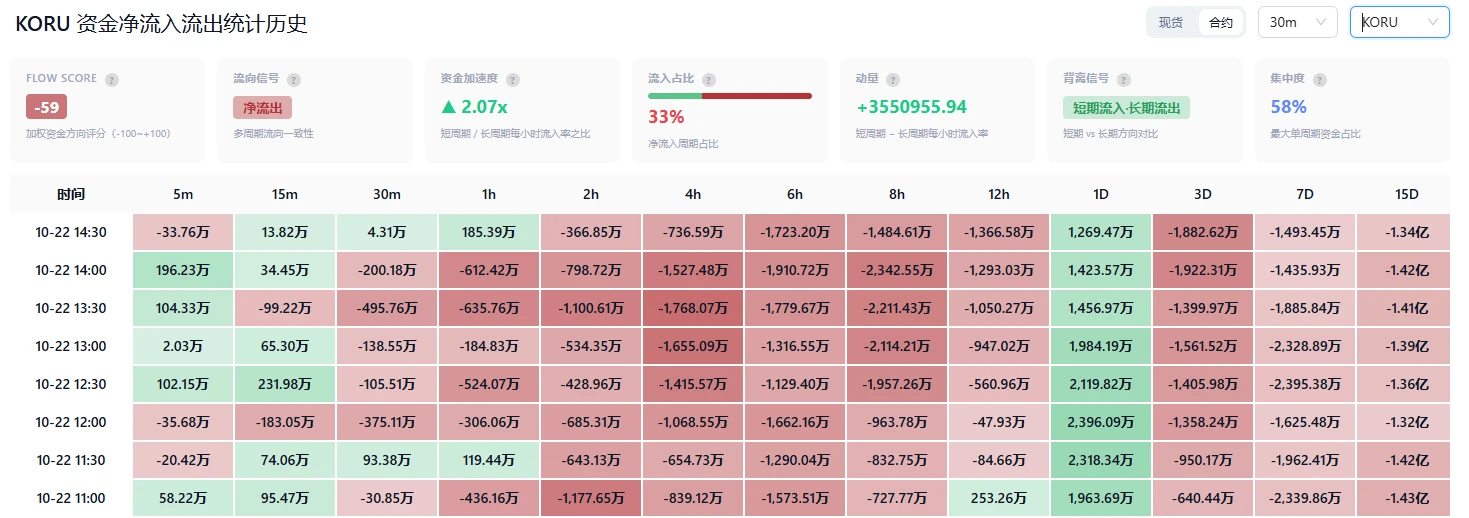Click cell showing -1,723.20万
The width and height of the screenshot is (1469, 518).
point(795,232)
